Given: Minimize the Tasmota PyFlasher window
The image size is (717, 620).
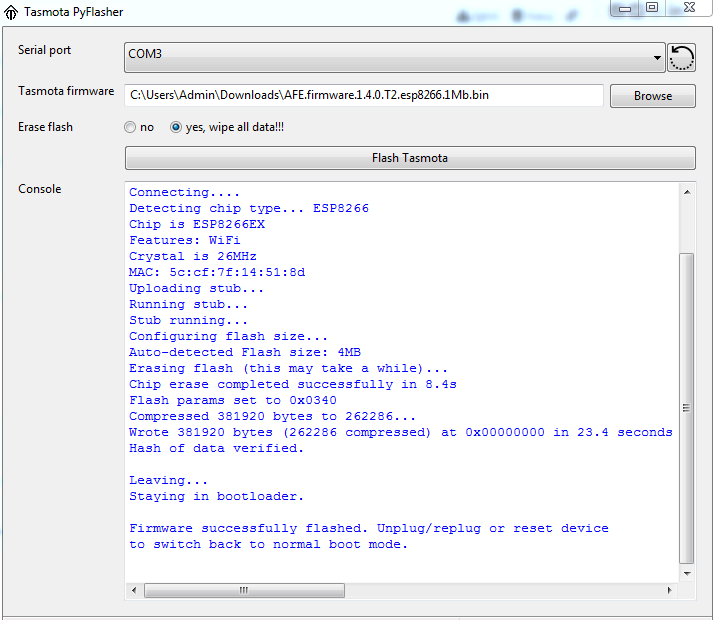Looking at the screenshot, I should tap(625, 8).
